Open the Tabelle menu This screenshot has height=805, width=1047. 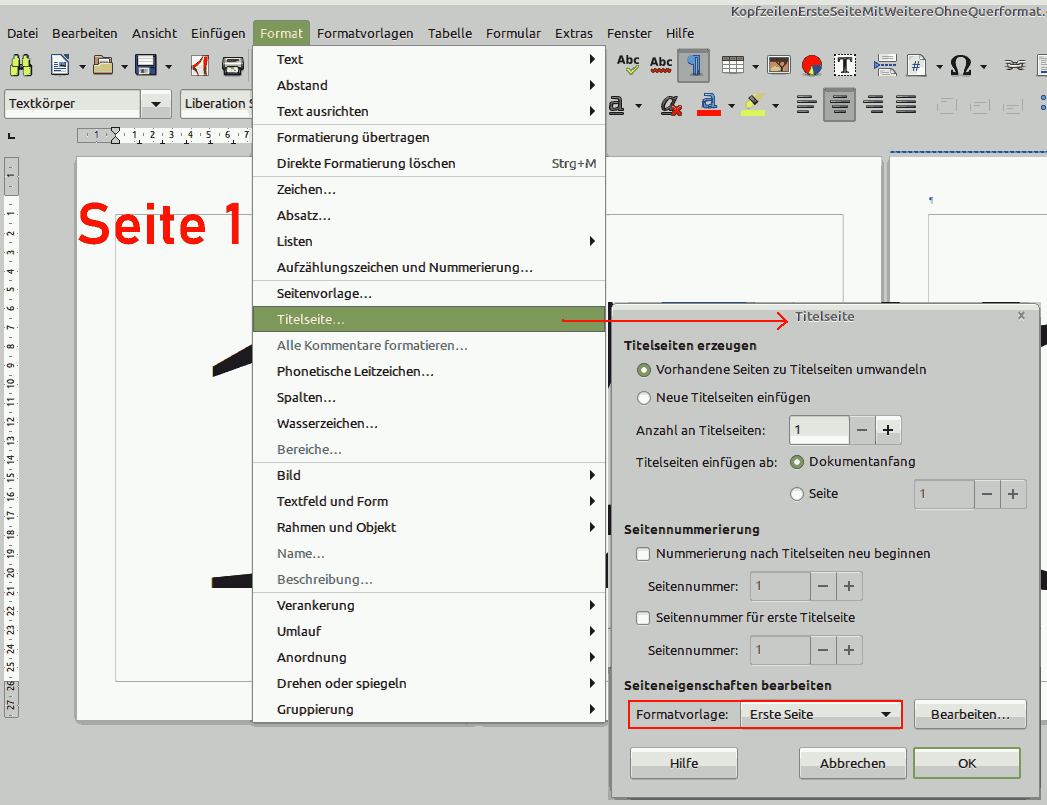click(449, 33)
